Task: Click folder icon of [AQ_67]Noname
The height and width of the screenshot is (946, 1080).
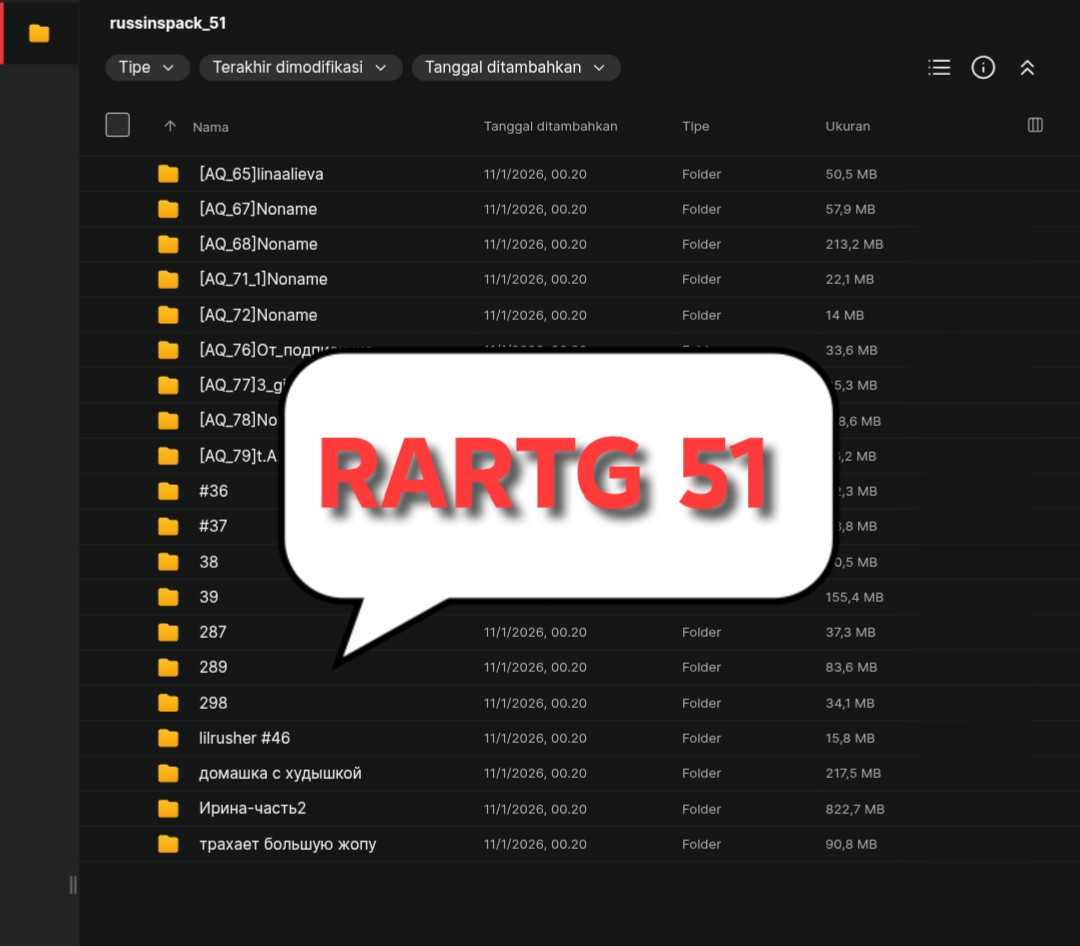Action: (x=168, y=209)
